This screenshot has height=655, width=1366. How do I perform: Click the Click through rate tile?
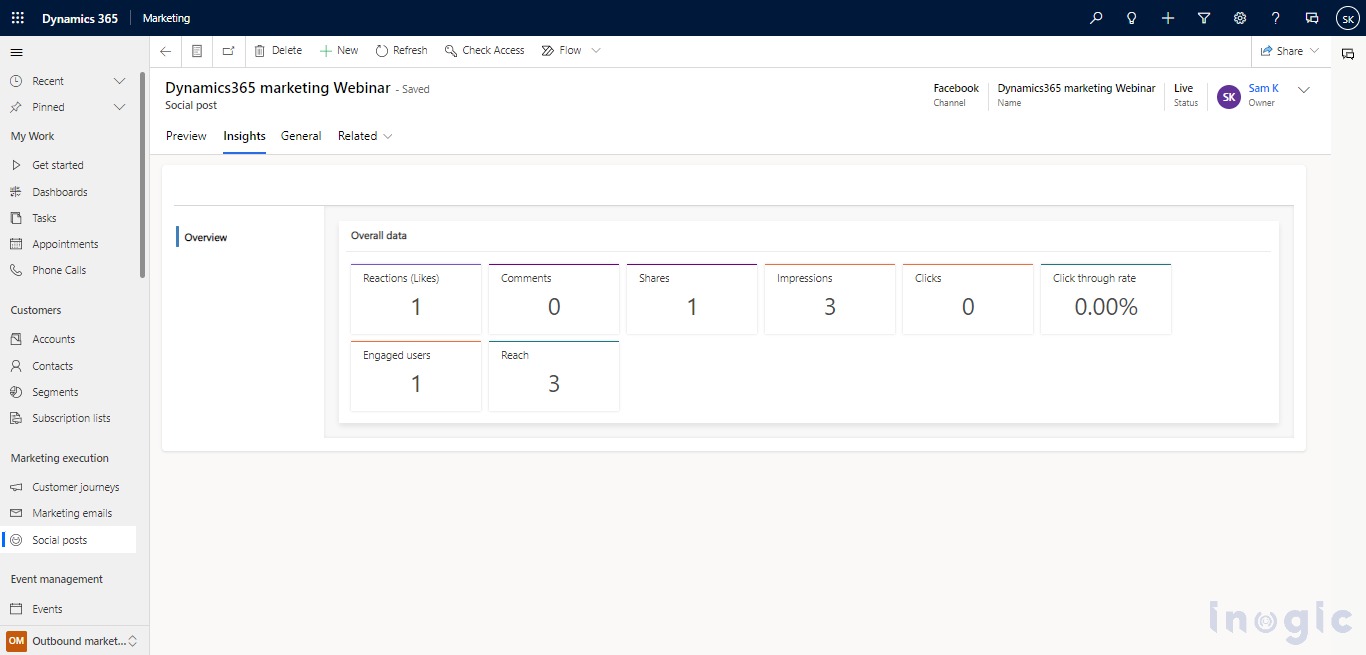[x=1106, y=299]
